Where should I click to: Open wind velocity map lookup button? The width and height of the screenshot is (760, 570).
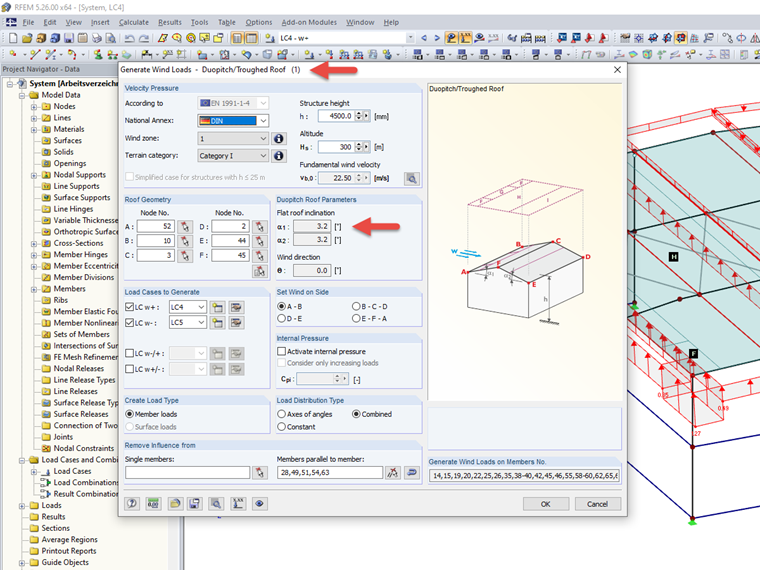coord(412,179)
